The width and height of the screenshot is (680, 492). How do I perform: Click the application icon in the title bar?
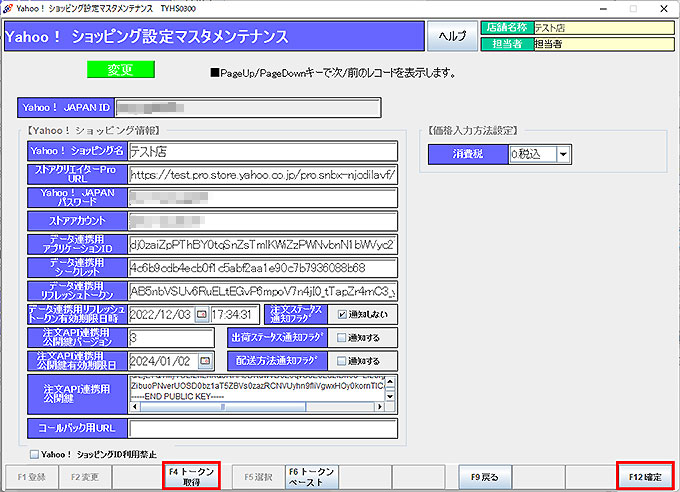click(x=7, y=8)
